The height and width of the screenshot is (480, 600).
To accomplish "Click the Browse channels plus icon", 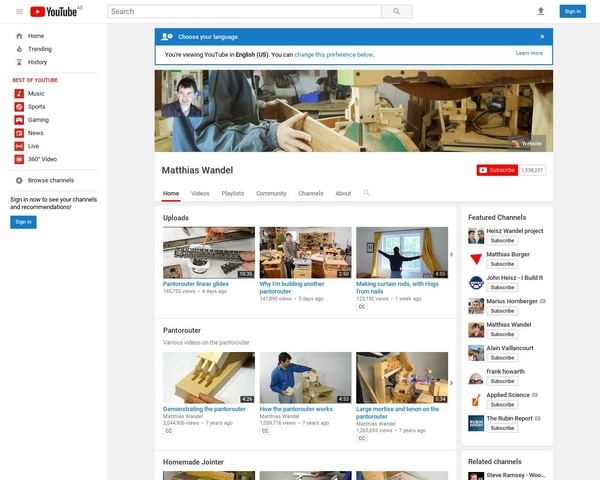I will (x=19, y=180).
